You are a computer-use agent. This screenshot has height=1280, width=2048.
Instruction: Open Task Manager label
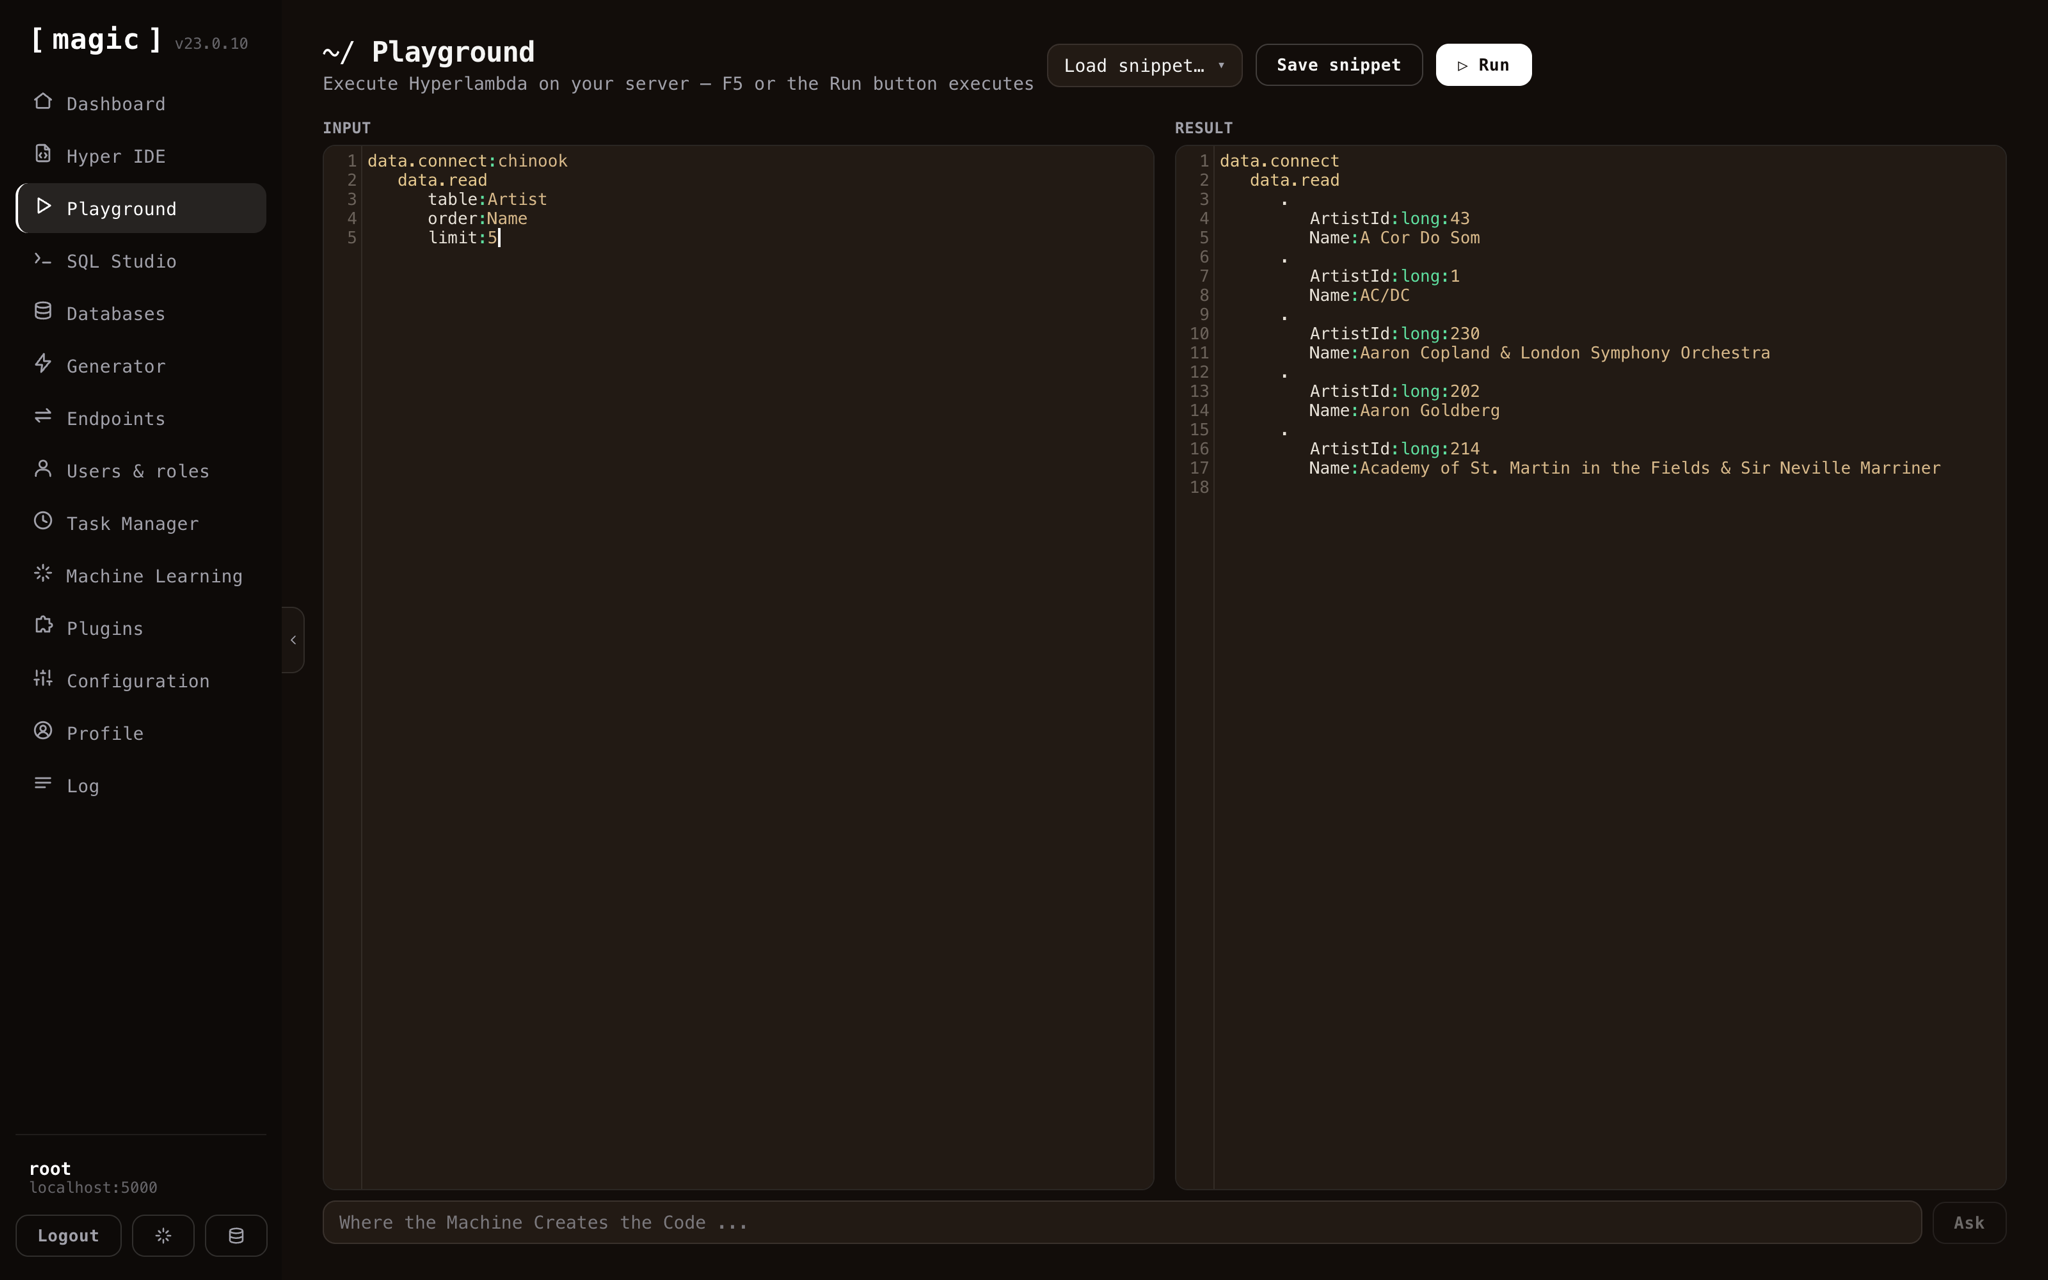click(132, 524)
